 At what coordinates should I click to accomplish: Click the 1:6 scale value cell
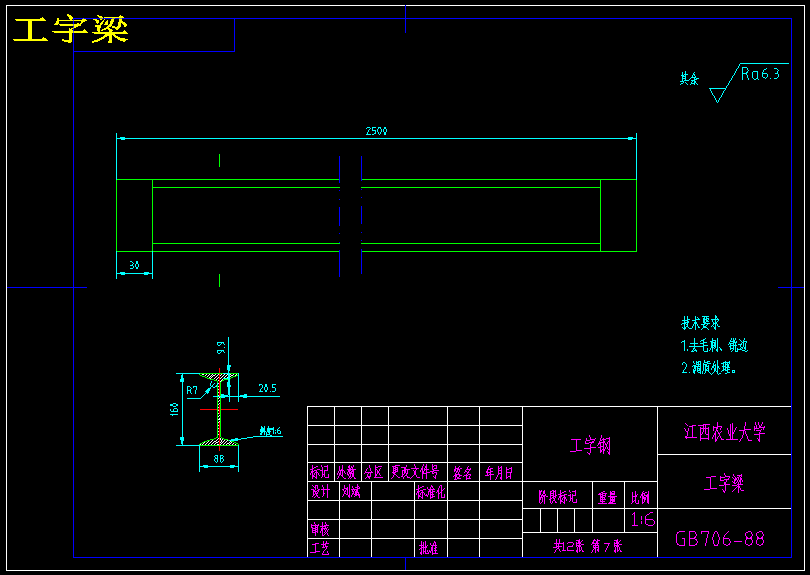pyautogui.click(x=643, y=520)
